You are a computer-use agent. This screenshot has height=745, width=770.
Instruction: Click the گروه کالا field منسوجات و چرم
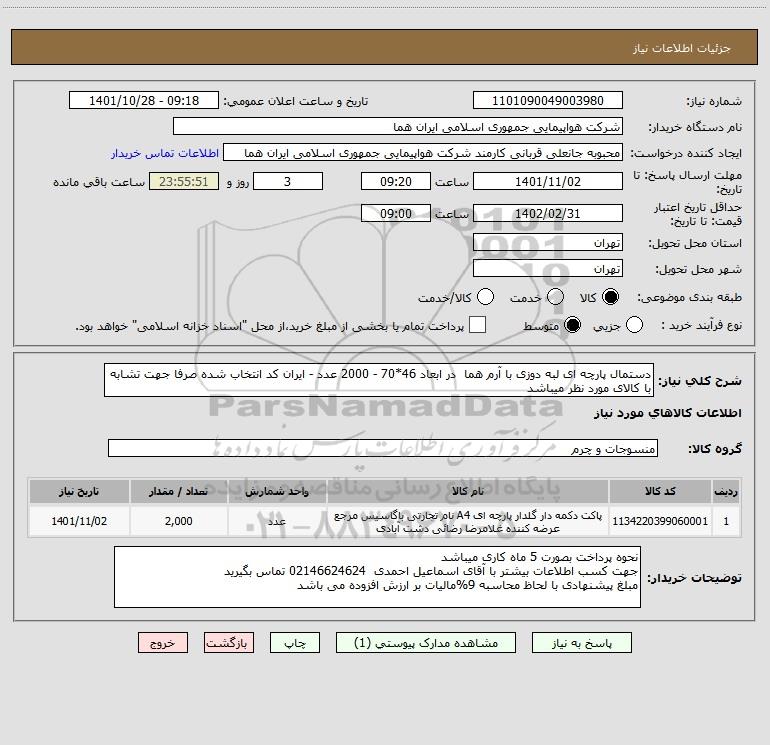[x=383, y=448]
